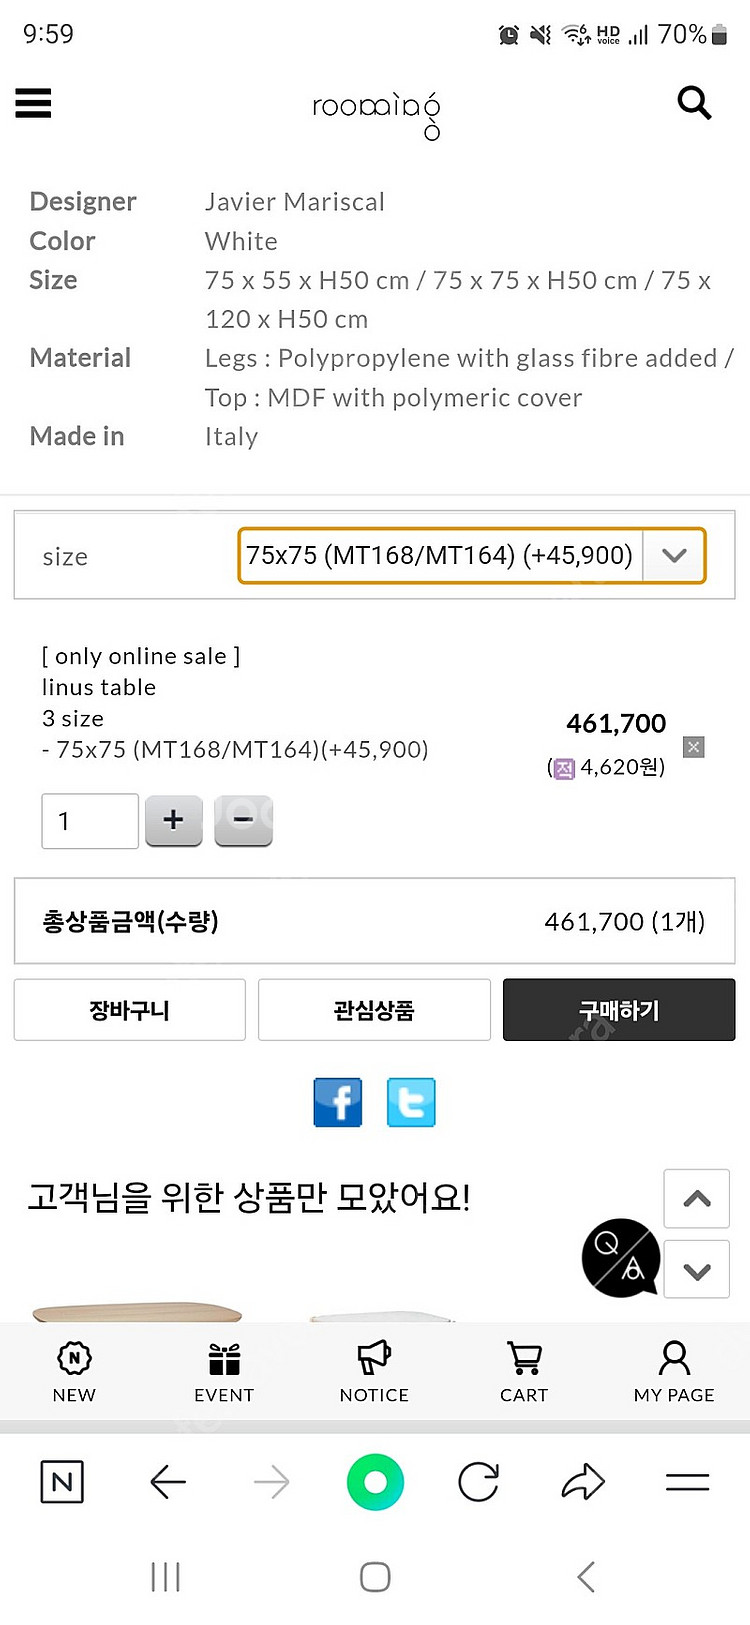Open the Q&A floating bubble
This screenshot has width=750, height=1625.
(x=620, y=1258)
